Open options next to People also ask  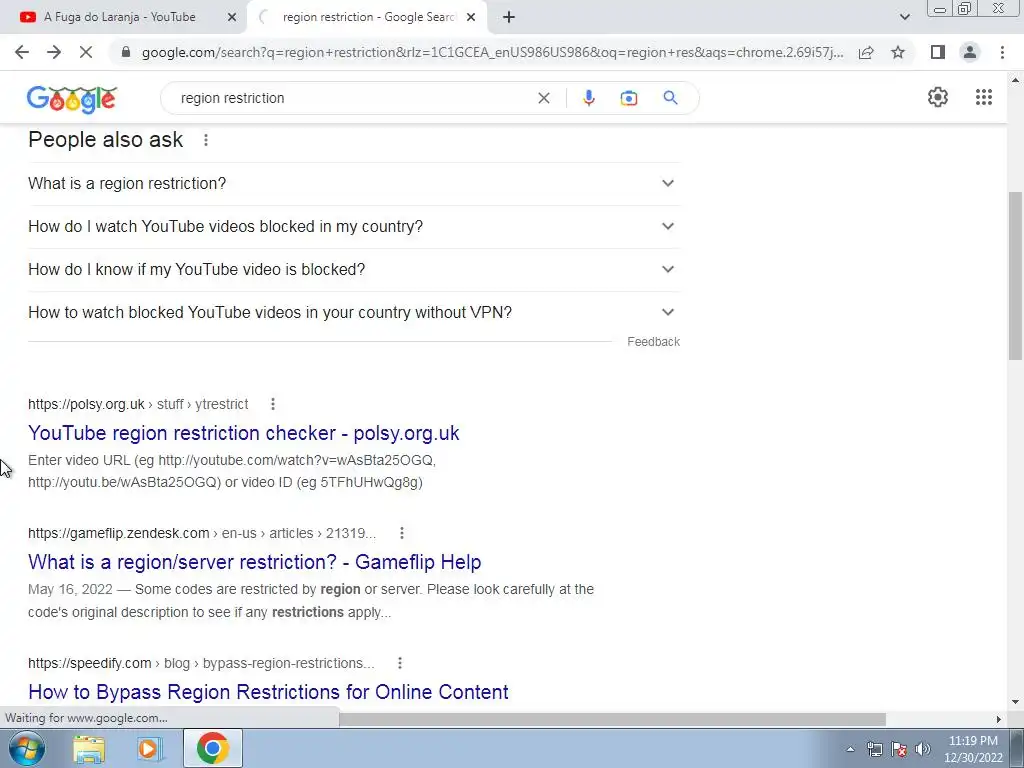tap(206, 140)
